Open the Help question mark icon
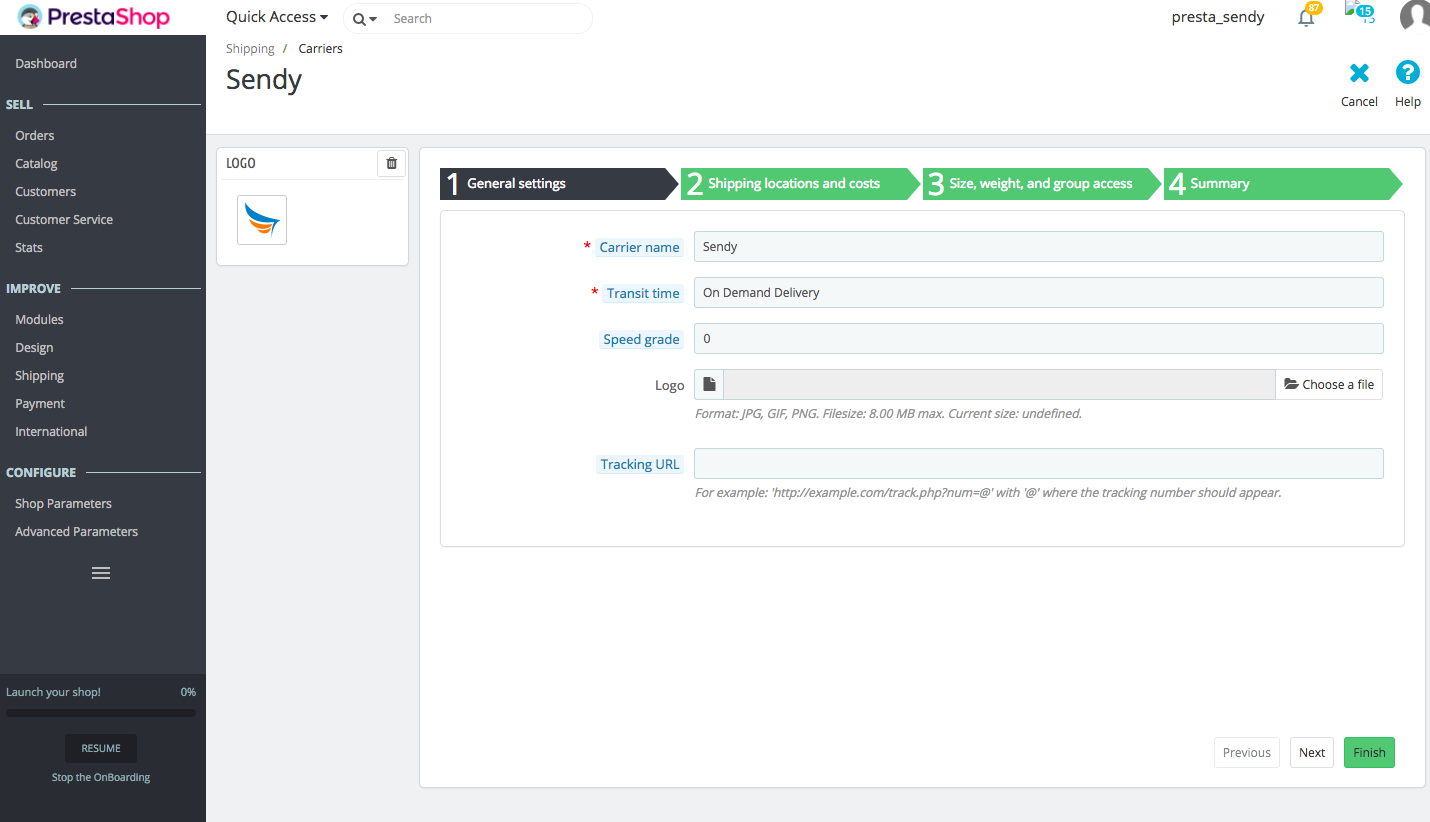The width and height of the screenshot is (1430, 822). point(1408,72)
